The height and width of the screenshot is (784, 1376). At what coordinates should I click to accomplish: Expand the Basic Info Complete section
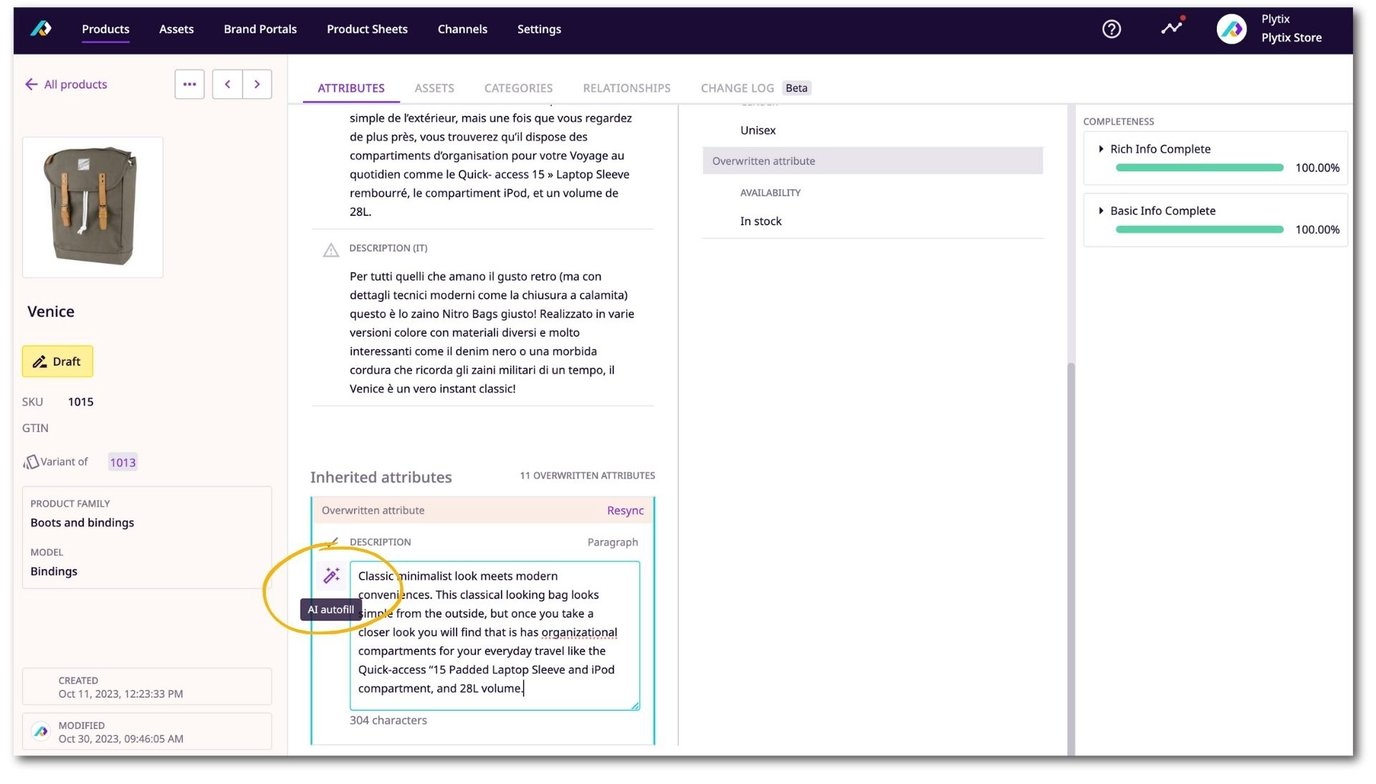[x=1100, y=210]
